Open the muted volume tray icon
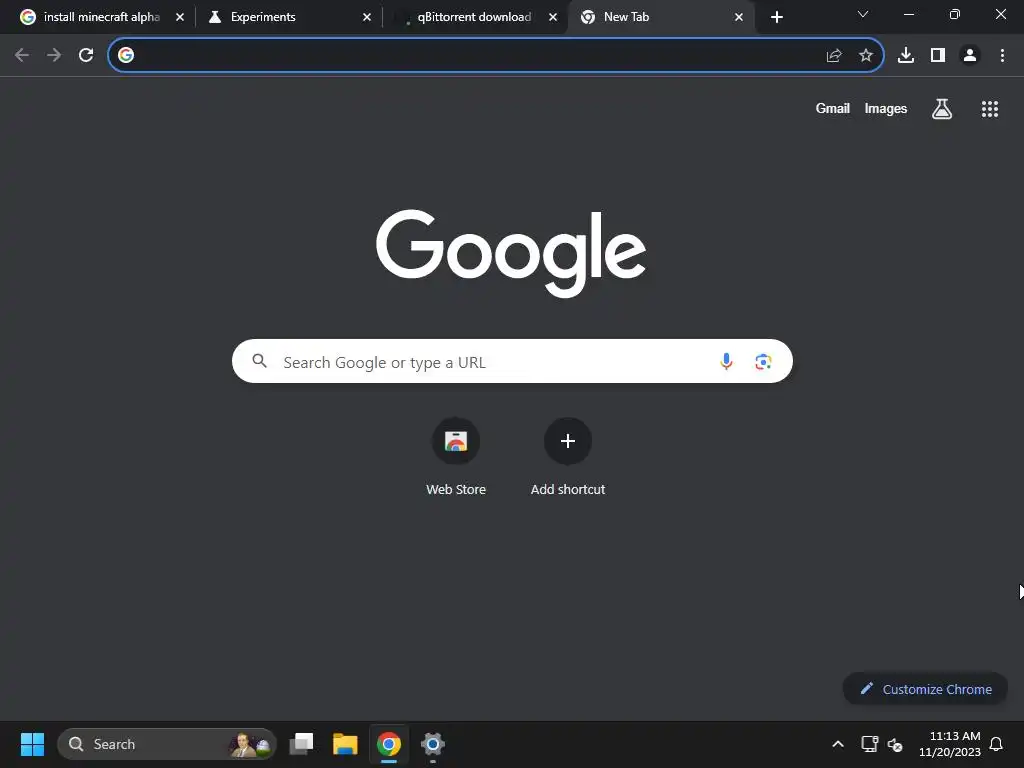This screenshot has width=1024, height=768. (x=895, y=744)
